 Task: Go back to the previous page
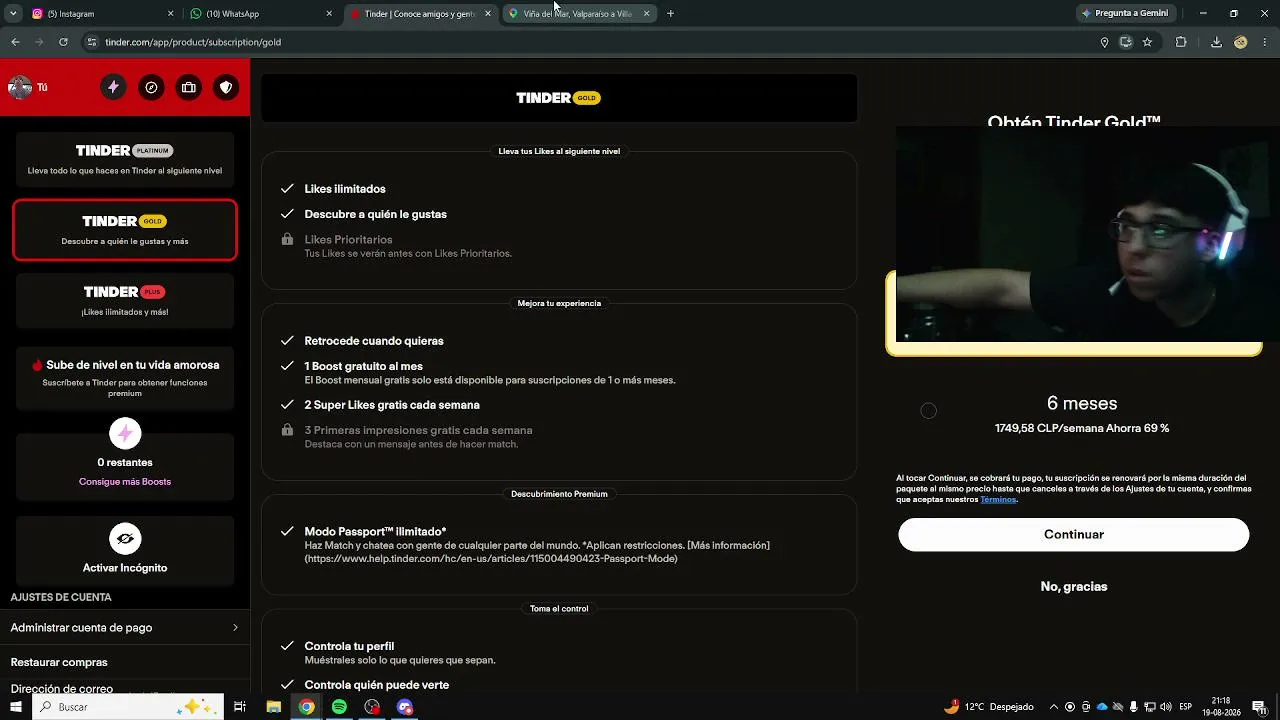(15, 42)
